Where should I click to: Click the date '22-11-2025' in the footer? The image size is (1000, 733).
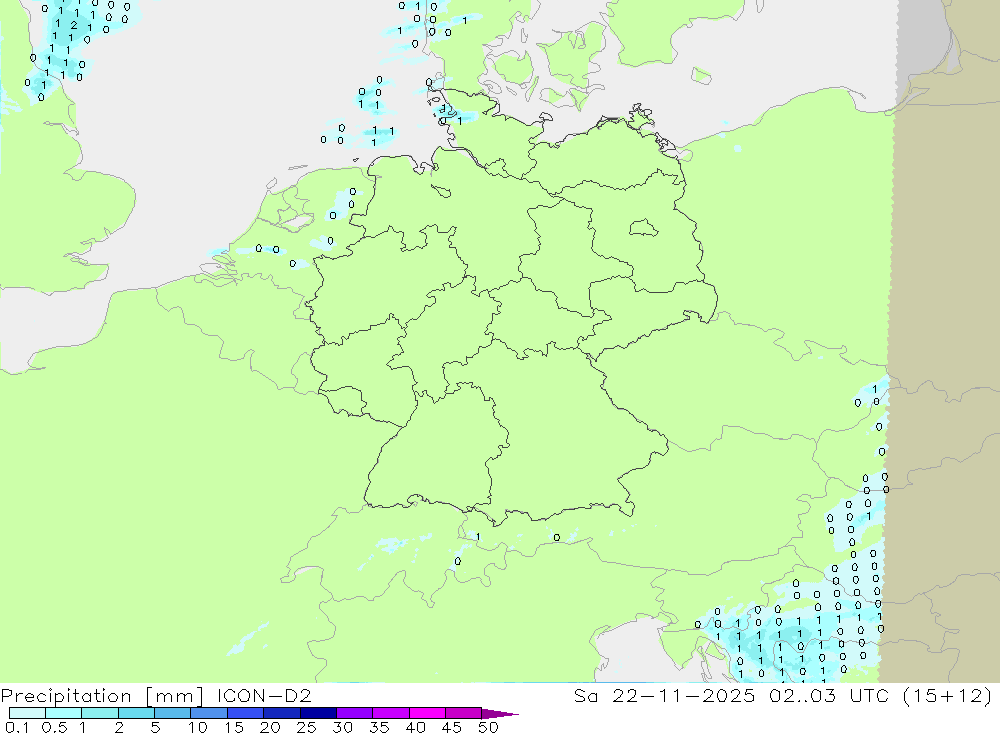tap(684, 695)
